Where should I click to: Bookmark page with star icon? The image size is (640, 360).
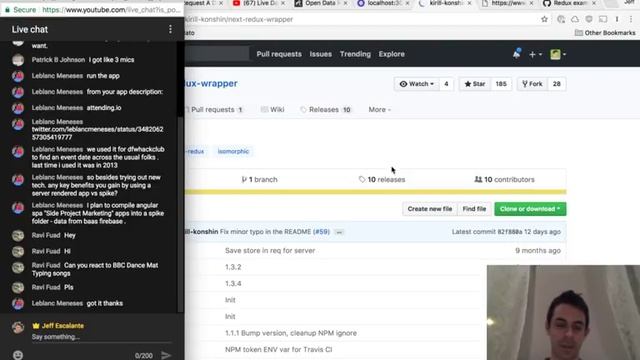[544, 19]
